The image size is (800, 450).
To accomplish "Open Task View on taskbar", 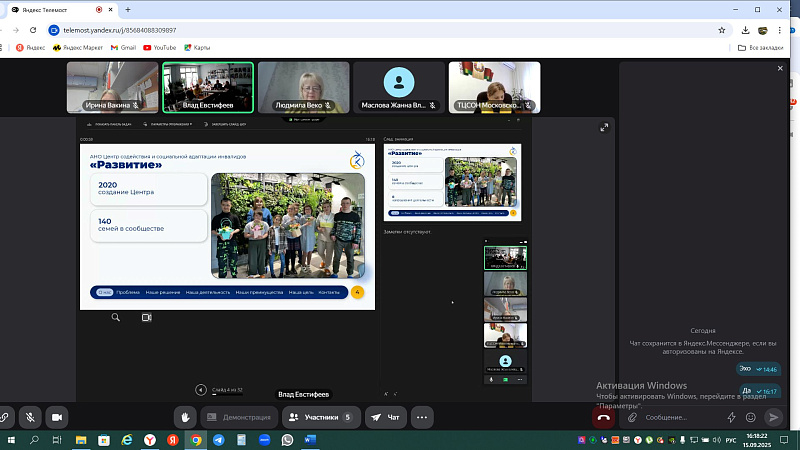I will click(57, 440).
